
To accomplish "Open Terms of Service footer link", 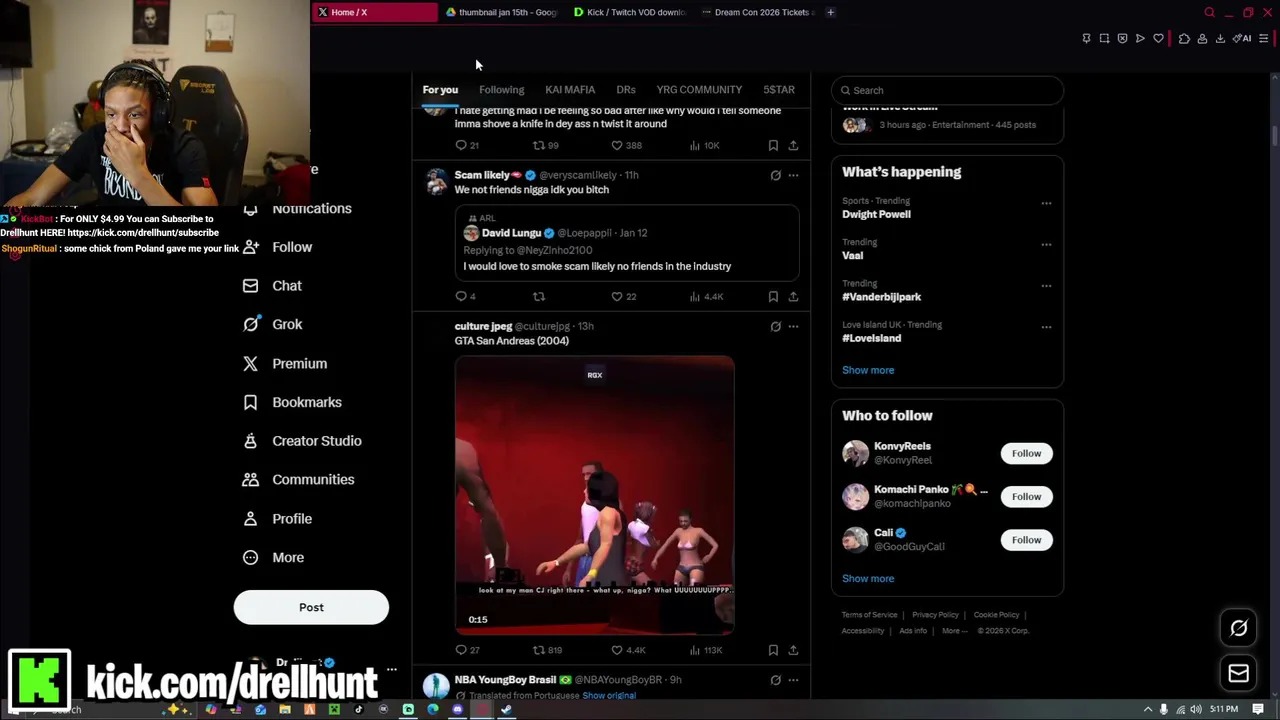I will pos(869,615).
